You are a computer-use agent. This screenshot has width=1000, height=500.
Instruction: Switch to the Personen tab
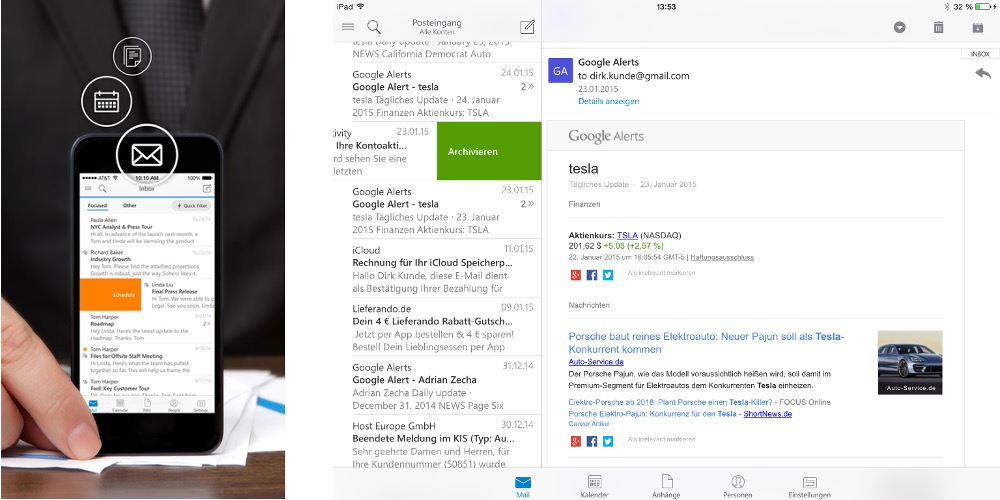(738, 487)
